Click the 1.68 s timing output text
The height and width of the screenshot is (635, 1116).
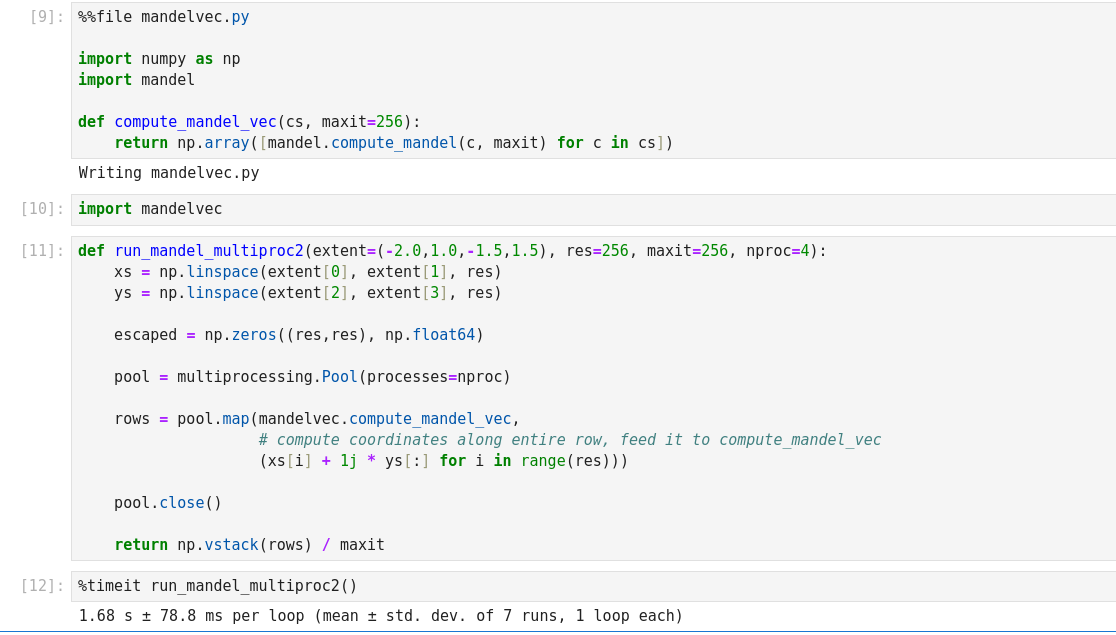(381, 616)
